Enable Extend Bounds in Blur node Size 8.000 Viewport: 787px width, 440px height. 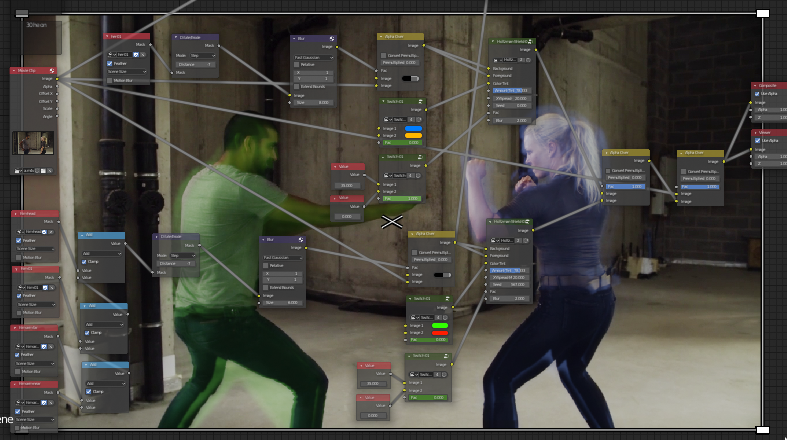pyautogui.click(x=297, y=87)
